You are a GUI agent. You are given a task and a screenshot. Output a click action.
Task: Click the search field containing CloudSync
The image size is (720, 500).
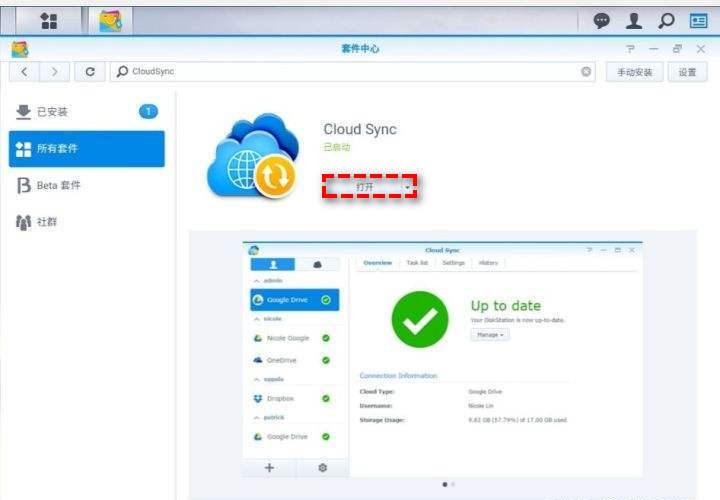click(x=353, y=72)
